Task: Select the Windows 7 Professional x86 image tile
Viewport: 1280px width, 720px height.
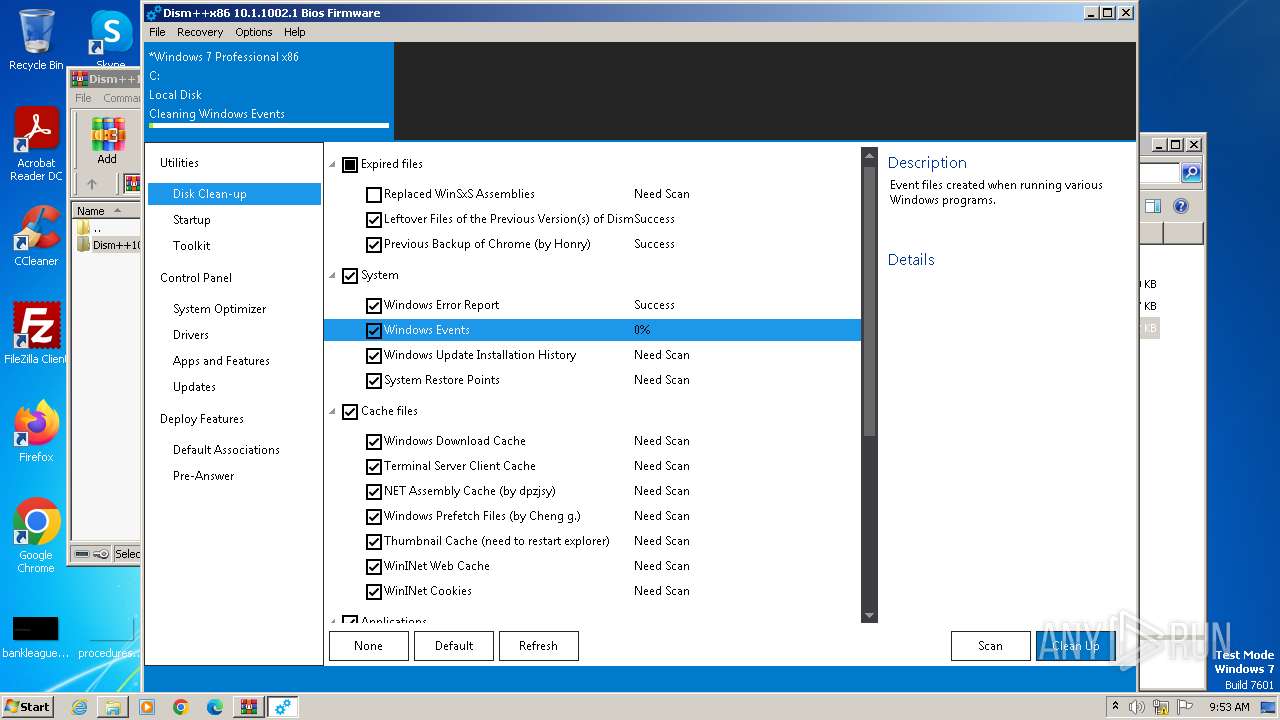Action: coord(269,90)
